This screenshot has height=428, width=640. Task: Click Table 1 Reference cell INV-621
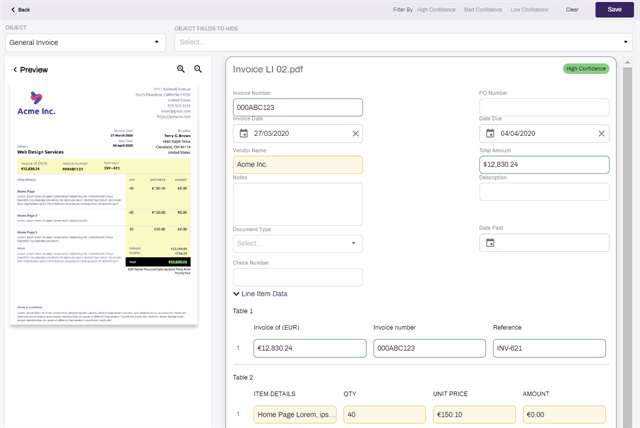549,348
